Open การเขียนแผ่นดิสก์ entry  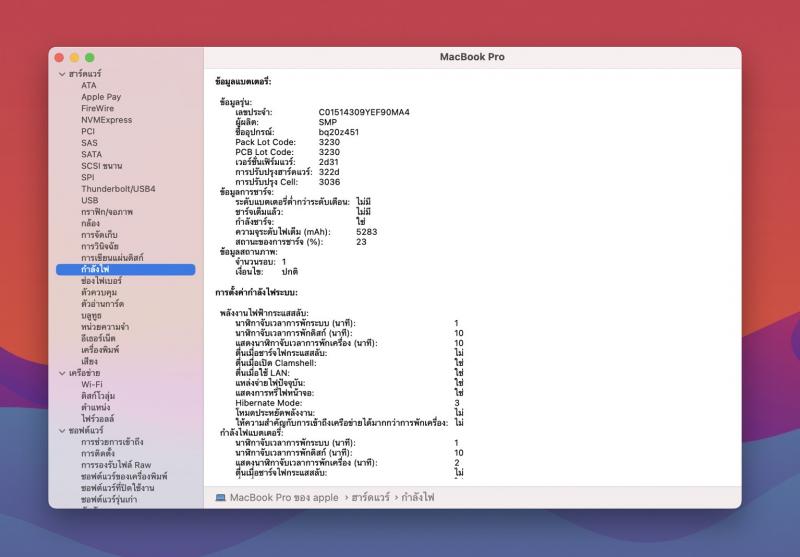tap(112, 258)
